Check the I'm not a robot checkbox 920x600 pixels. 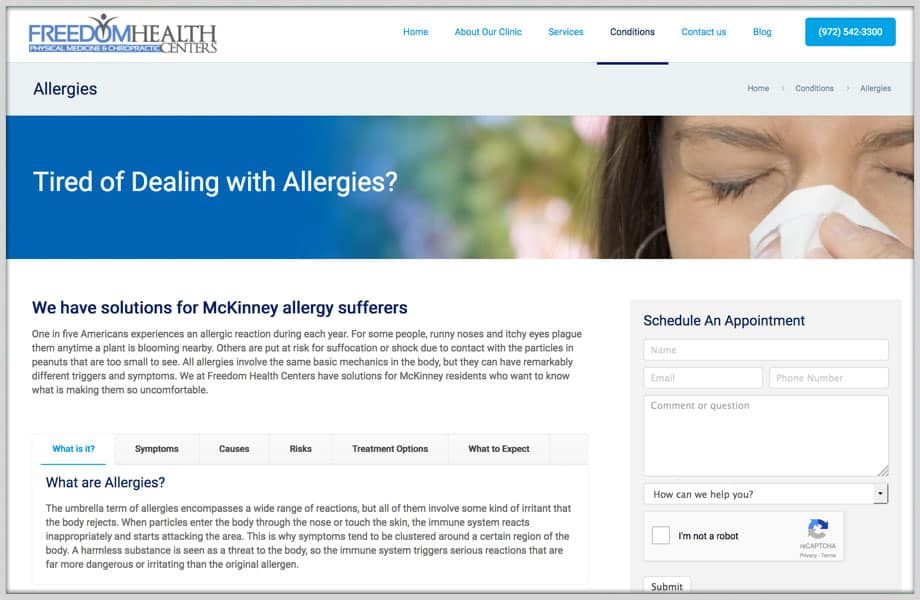click(661, 535)
